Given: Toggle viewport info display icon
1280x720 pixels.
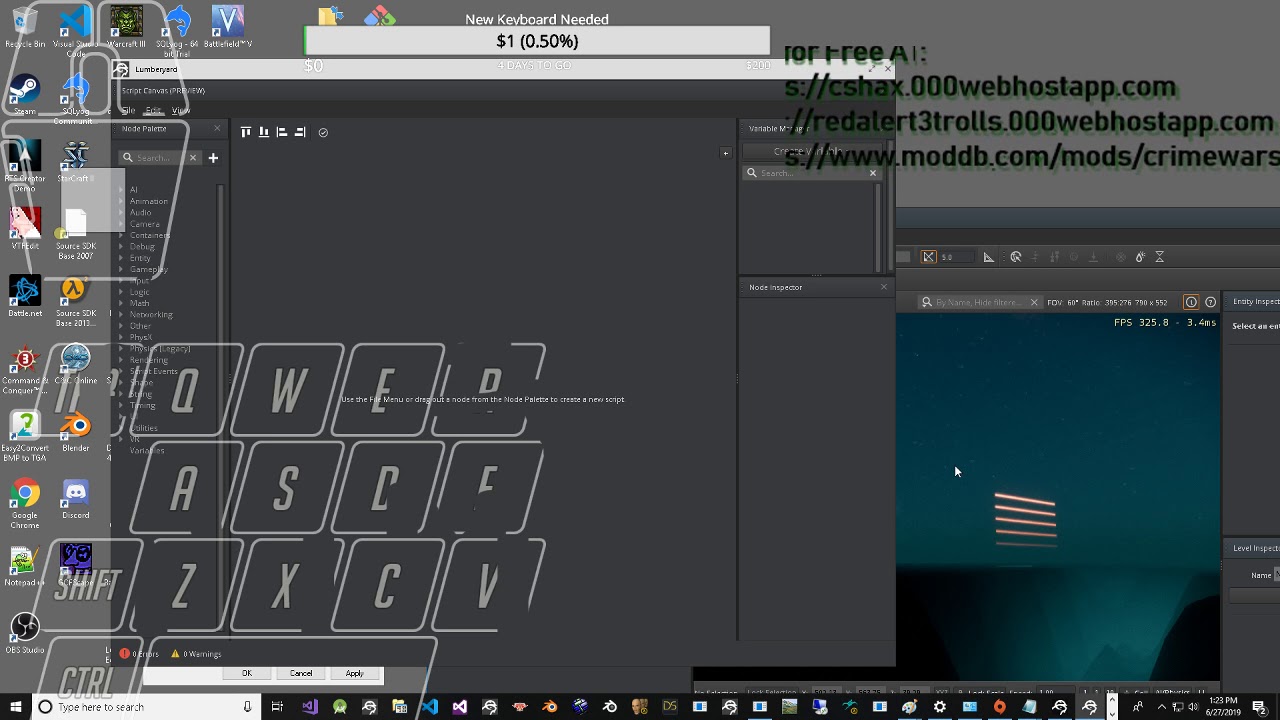Looking at the screenshot, I should click(1191, 302).
